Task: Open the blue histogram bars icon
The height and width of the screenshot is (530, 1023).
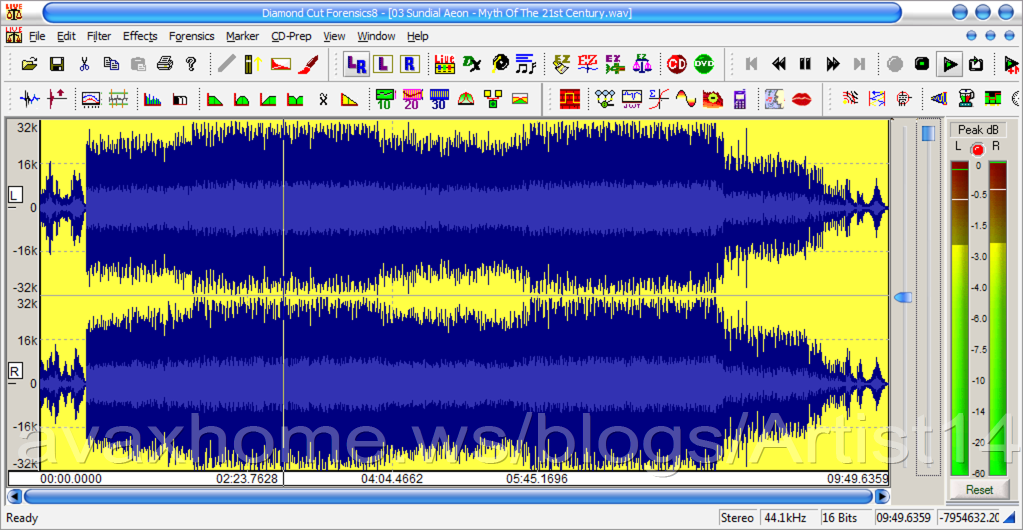Action: click(152, 99)
